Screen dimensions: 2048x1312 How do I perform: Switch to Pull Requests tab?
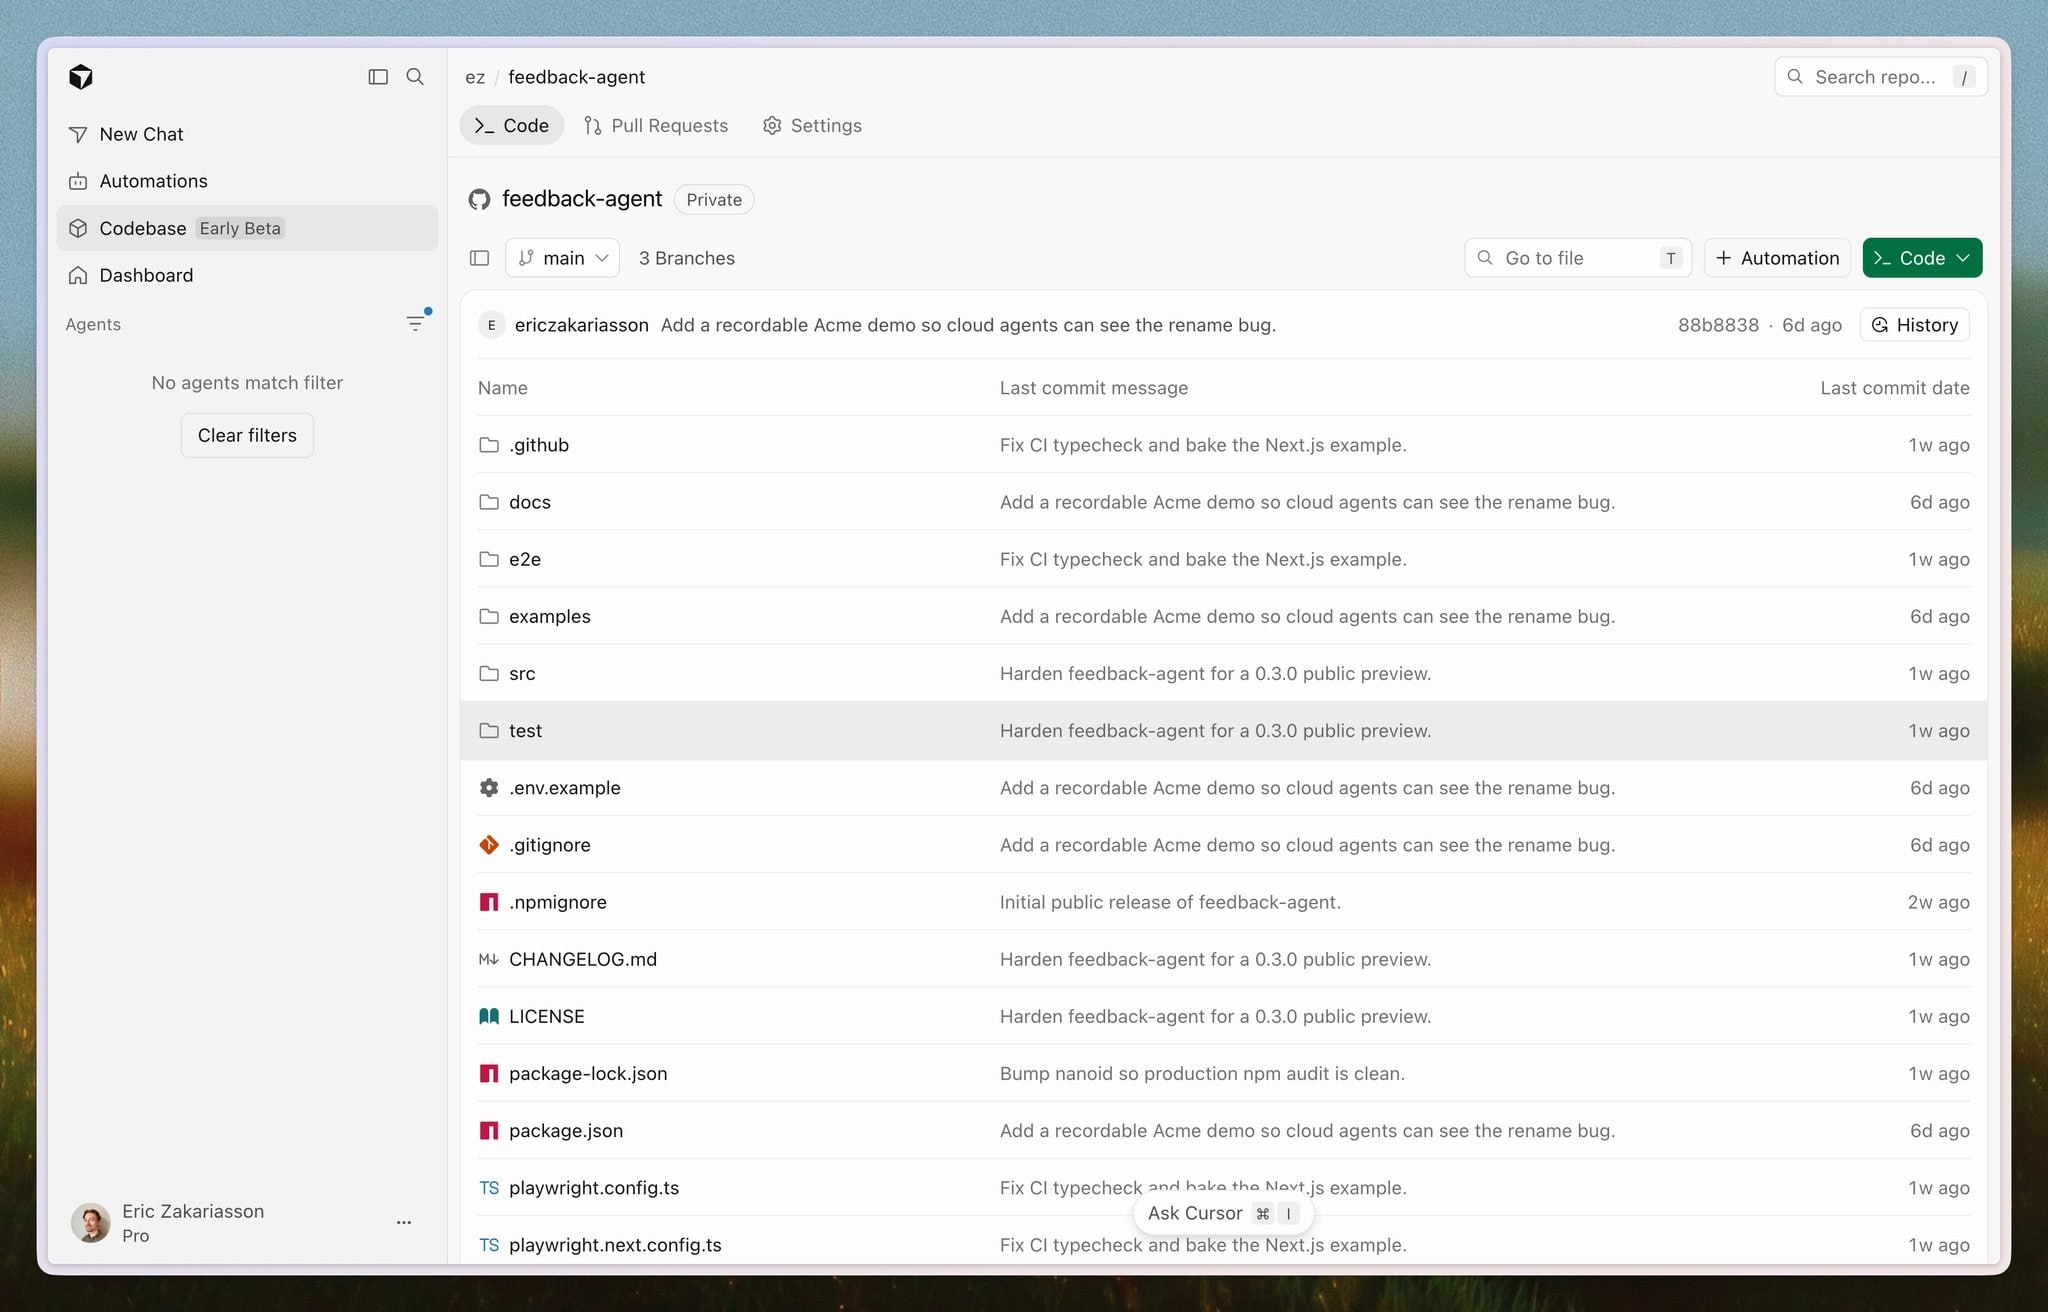(x=656, y=125)
